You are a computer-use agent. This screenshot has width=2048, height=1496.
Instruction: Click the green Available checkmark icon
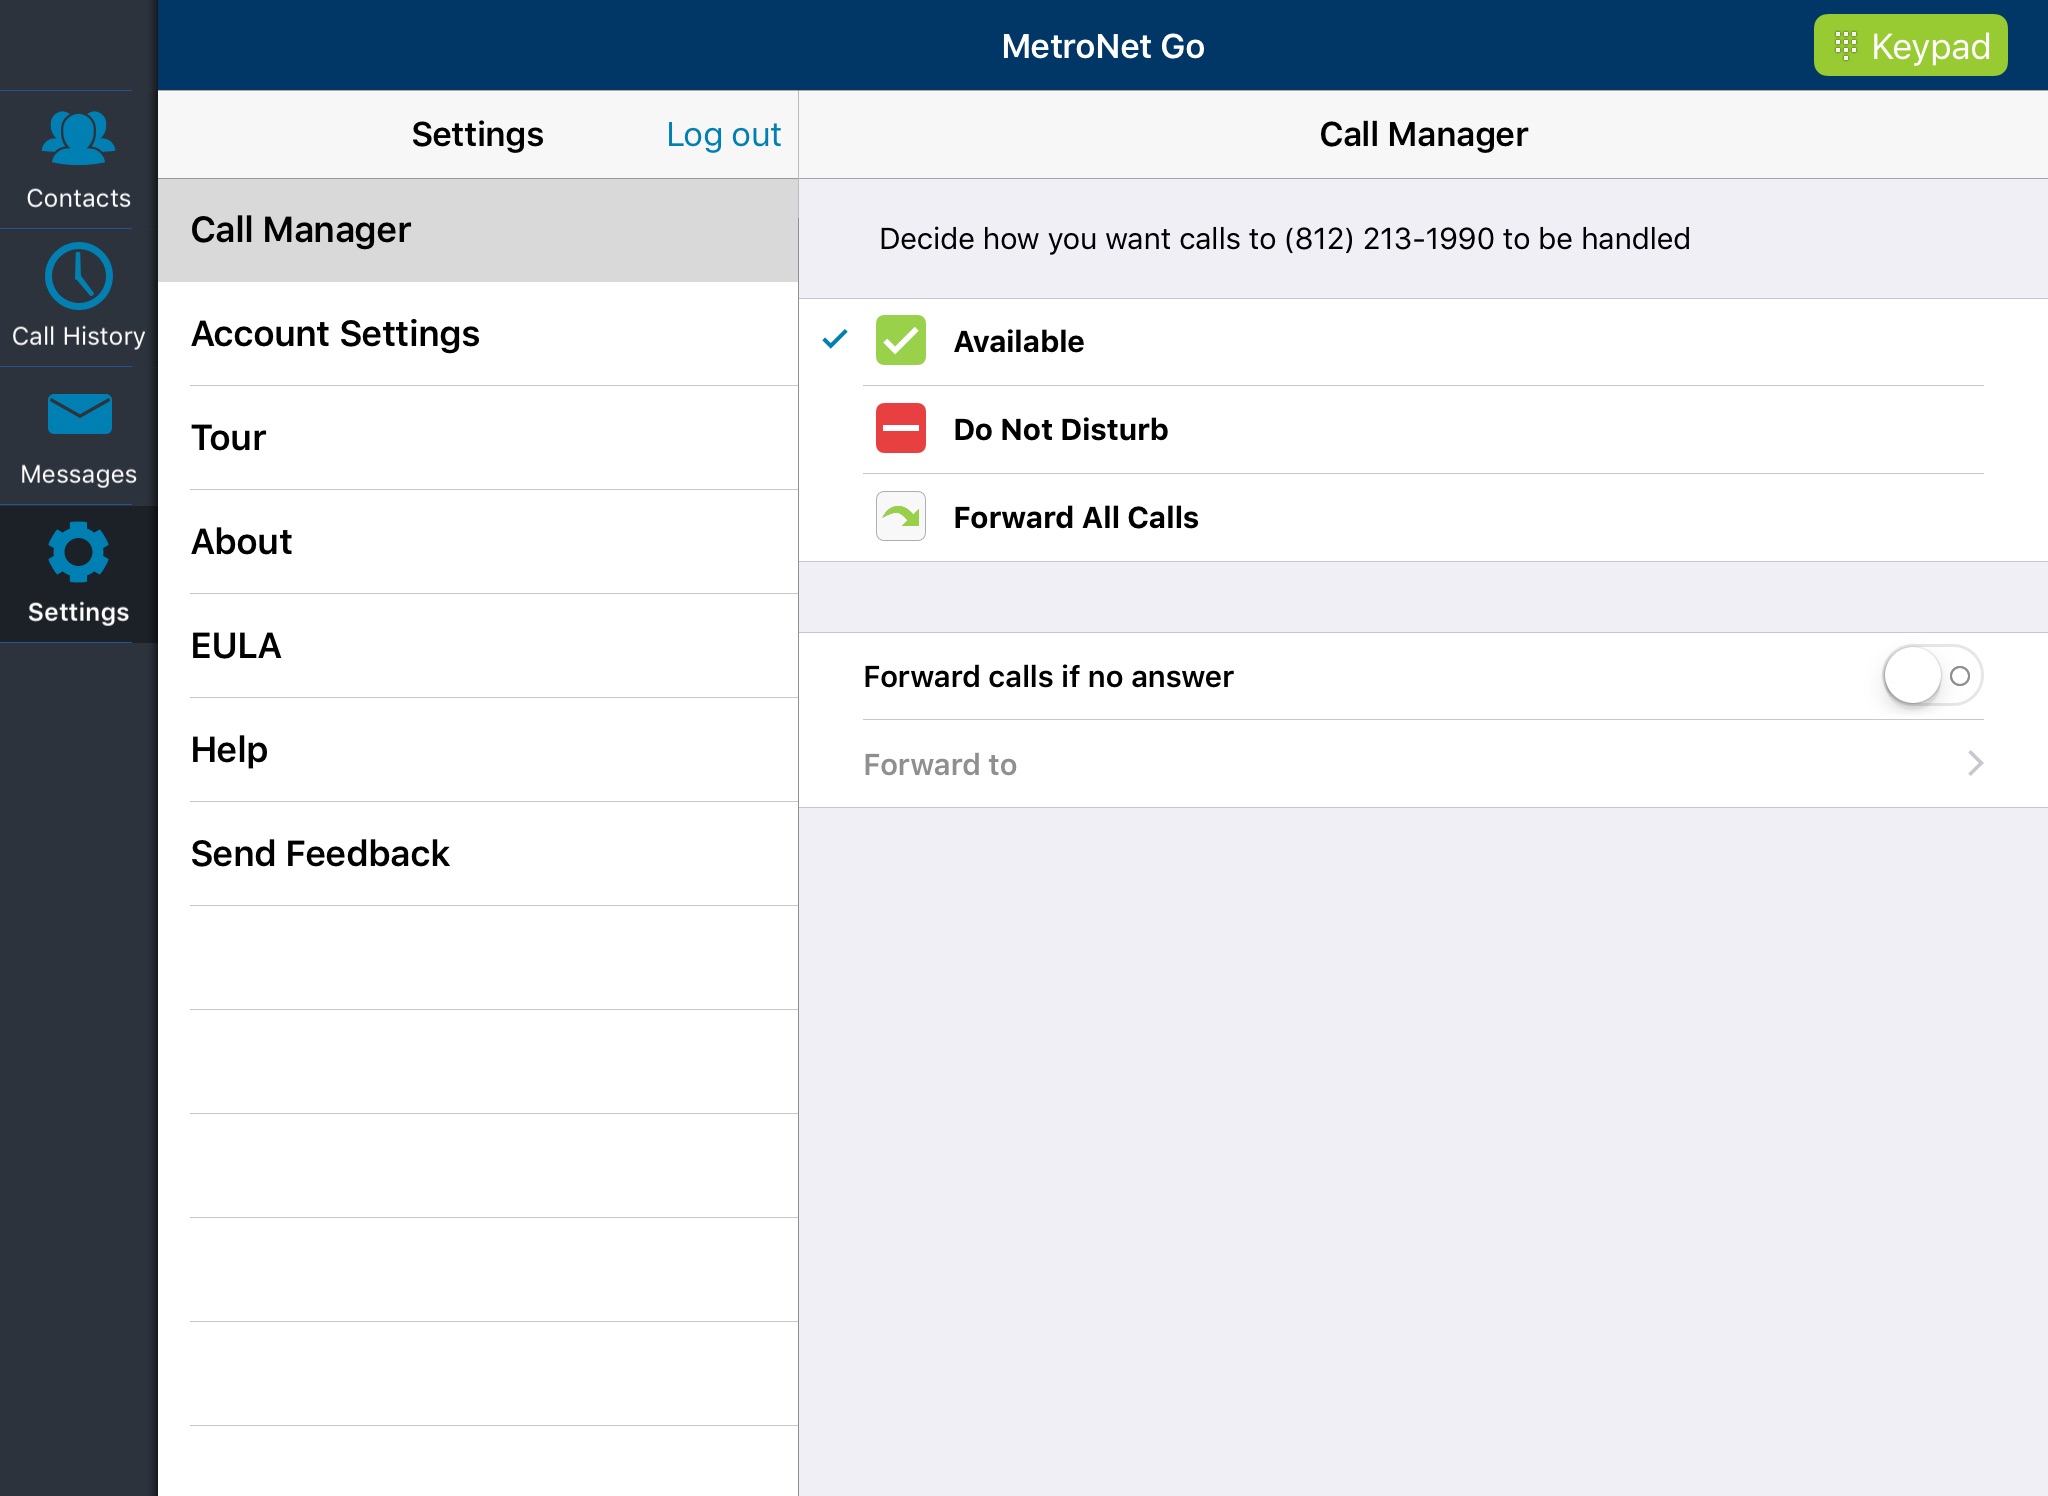click(900, 341)
